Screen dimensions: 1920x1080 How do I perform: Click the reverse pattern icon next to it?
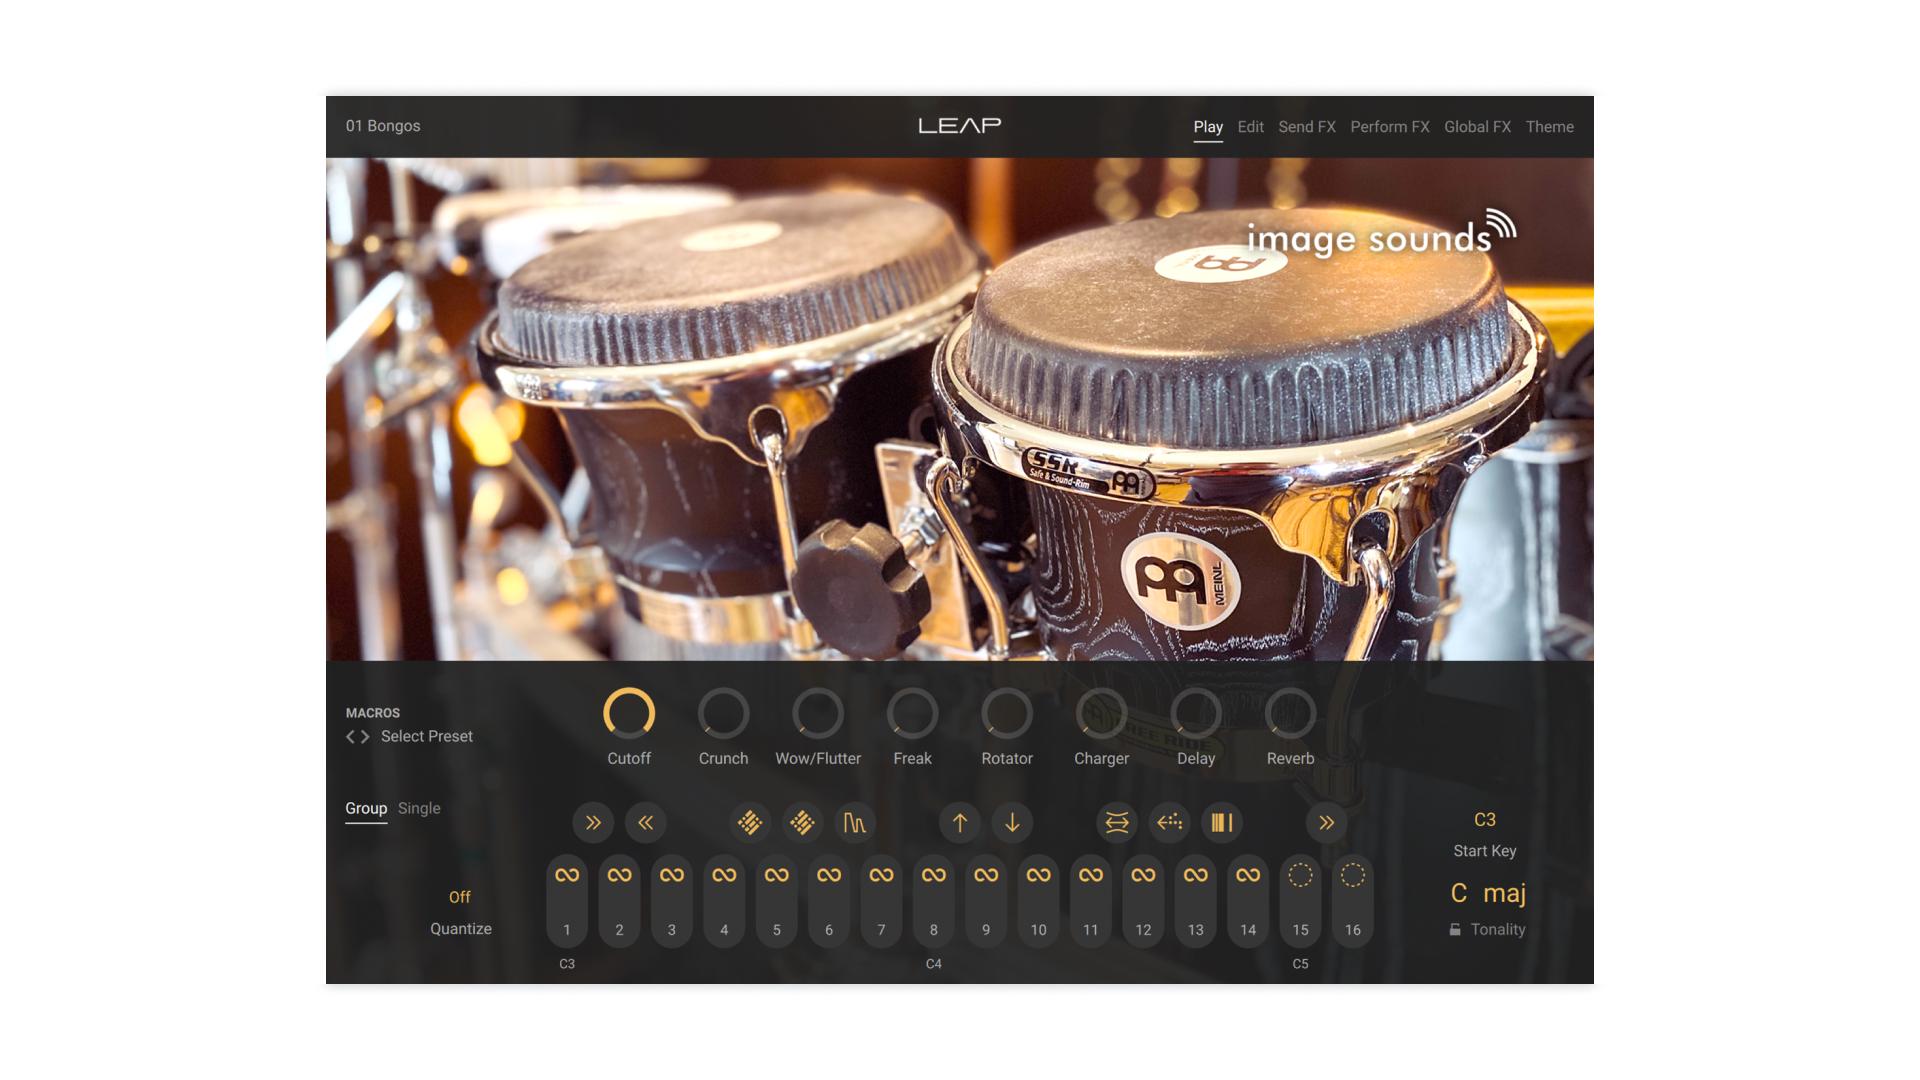point(645,822)
